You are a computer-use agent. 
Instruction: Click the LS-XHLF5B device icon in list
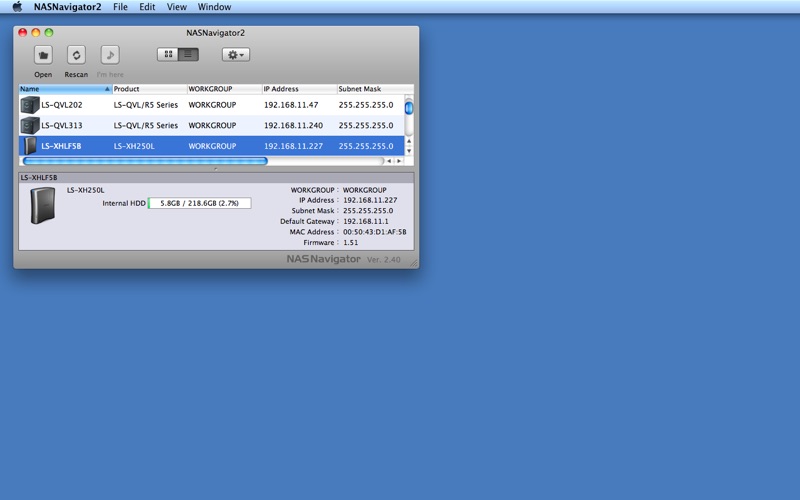point(30,146)
